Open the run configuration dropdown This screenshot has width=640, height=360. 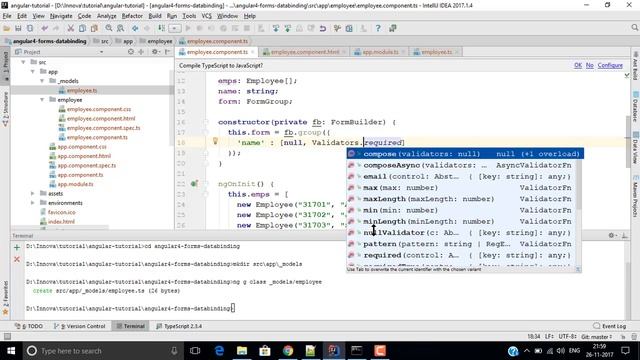pos(175,28)
